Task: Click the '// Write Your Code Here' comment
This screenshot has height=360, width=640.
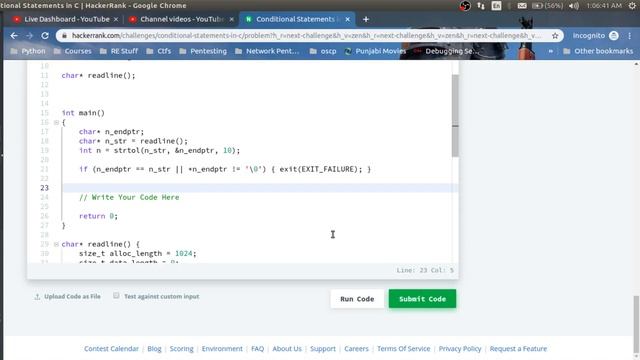Action: click(129, 197)
